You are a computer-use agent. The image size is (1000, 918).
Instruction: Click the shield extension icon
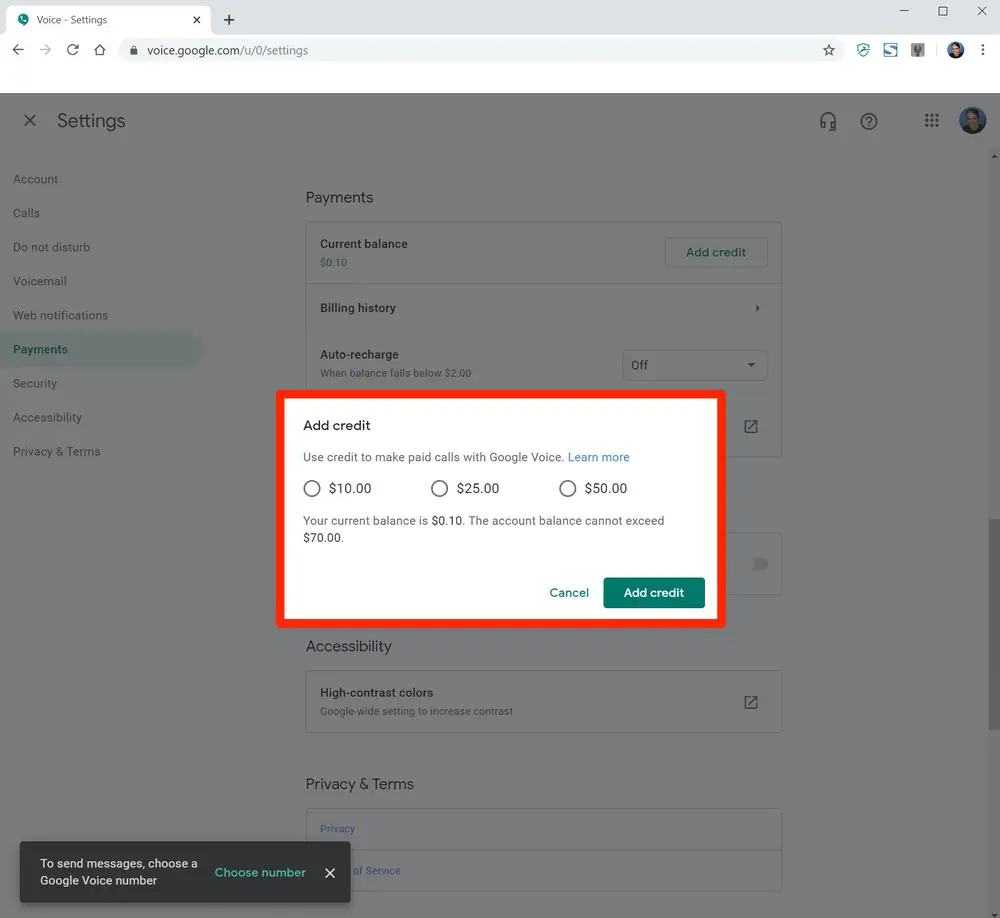(x=863, y=50)
